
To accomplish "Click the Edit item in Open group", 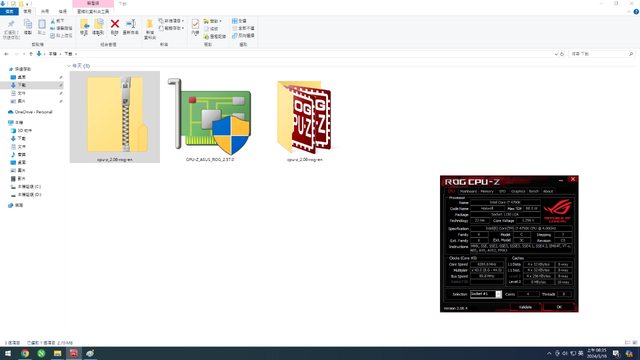I will 211,29.
